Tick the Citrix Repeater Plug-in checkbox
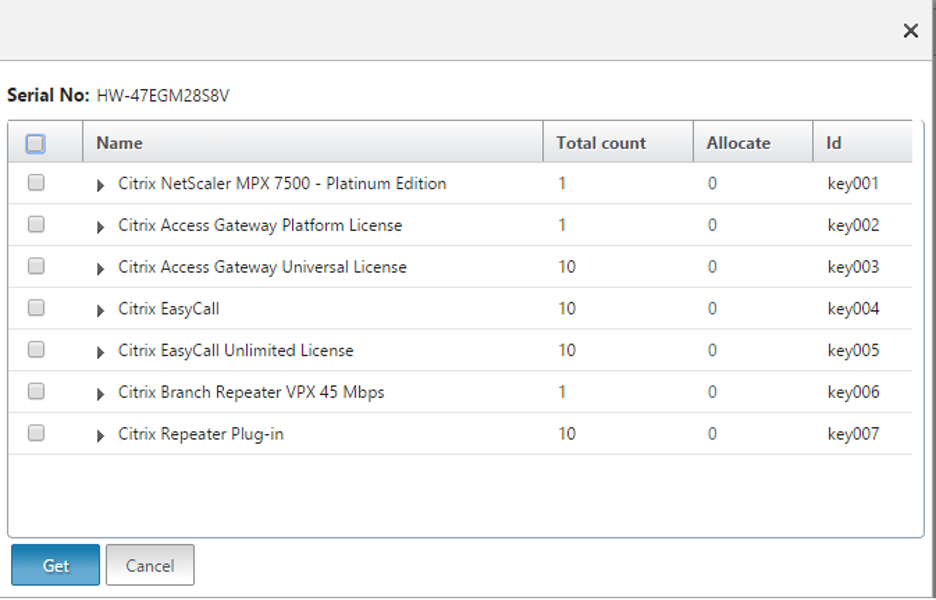This screenshot has height=600, width=936. point(36,433)
